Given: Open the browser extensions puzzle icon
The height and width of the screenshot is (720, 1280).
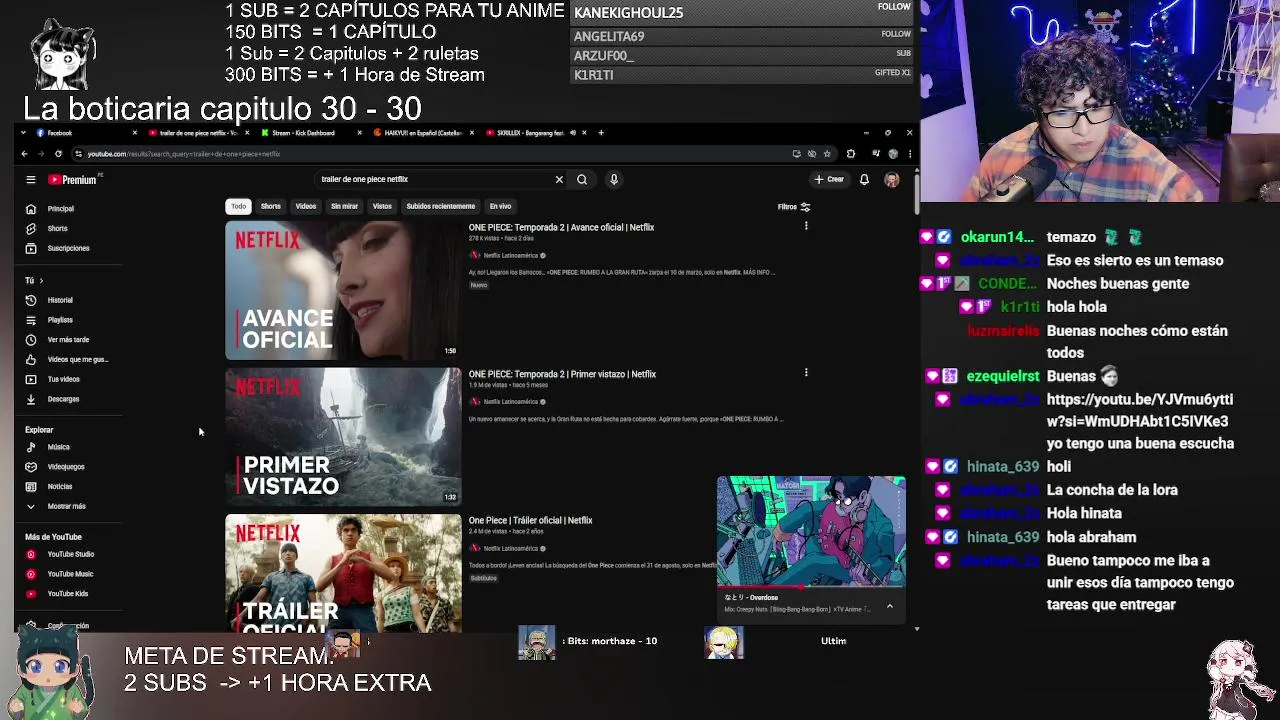Looking at the screenshot, I should click(851, 154).
